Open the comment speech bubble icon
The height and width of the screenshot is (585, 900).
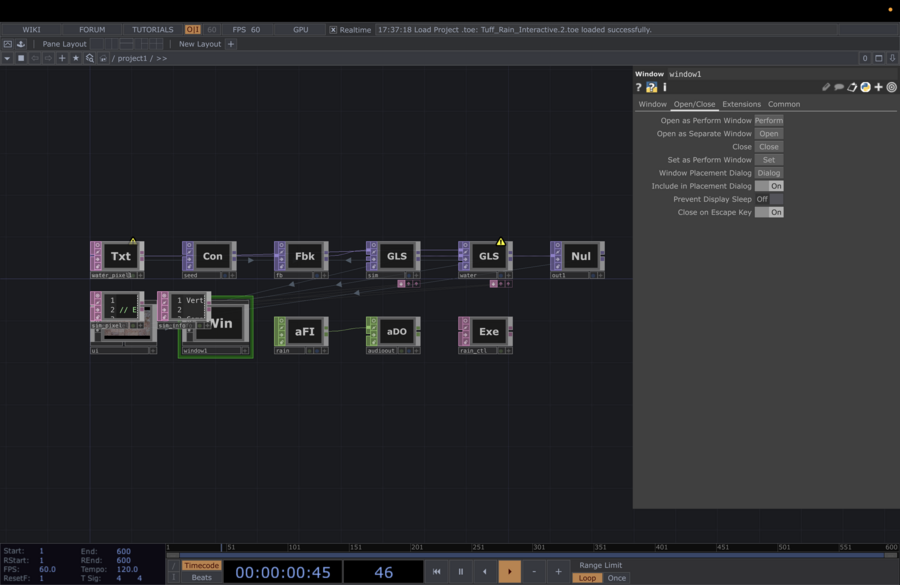[x=839, y=87]
